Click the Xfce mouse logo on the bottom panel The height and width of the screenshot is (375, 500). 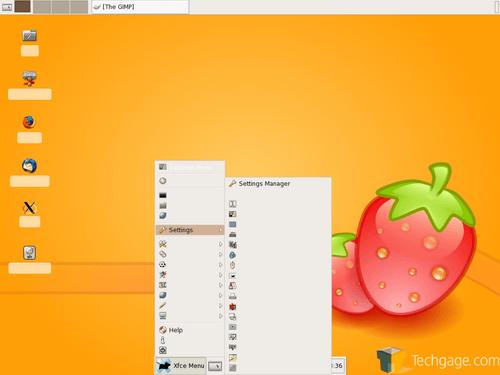point(164,366)
